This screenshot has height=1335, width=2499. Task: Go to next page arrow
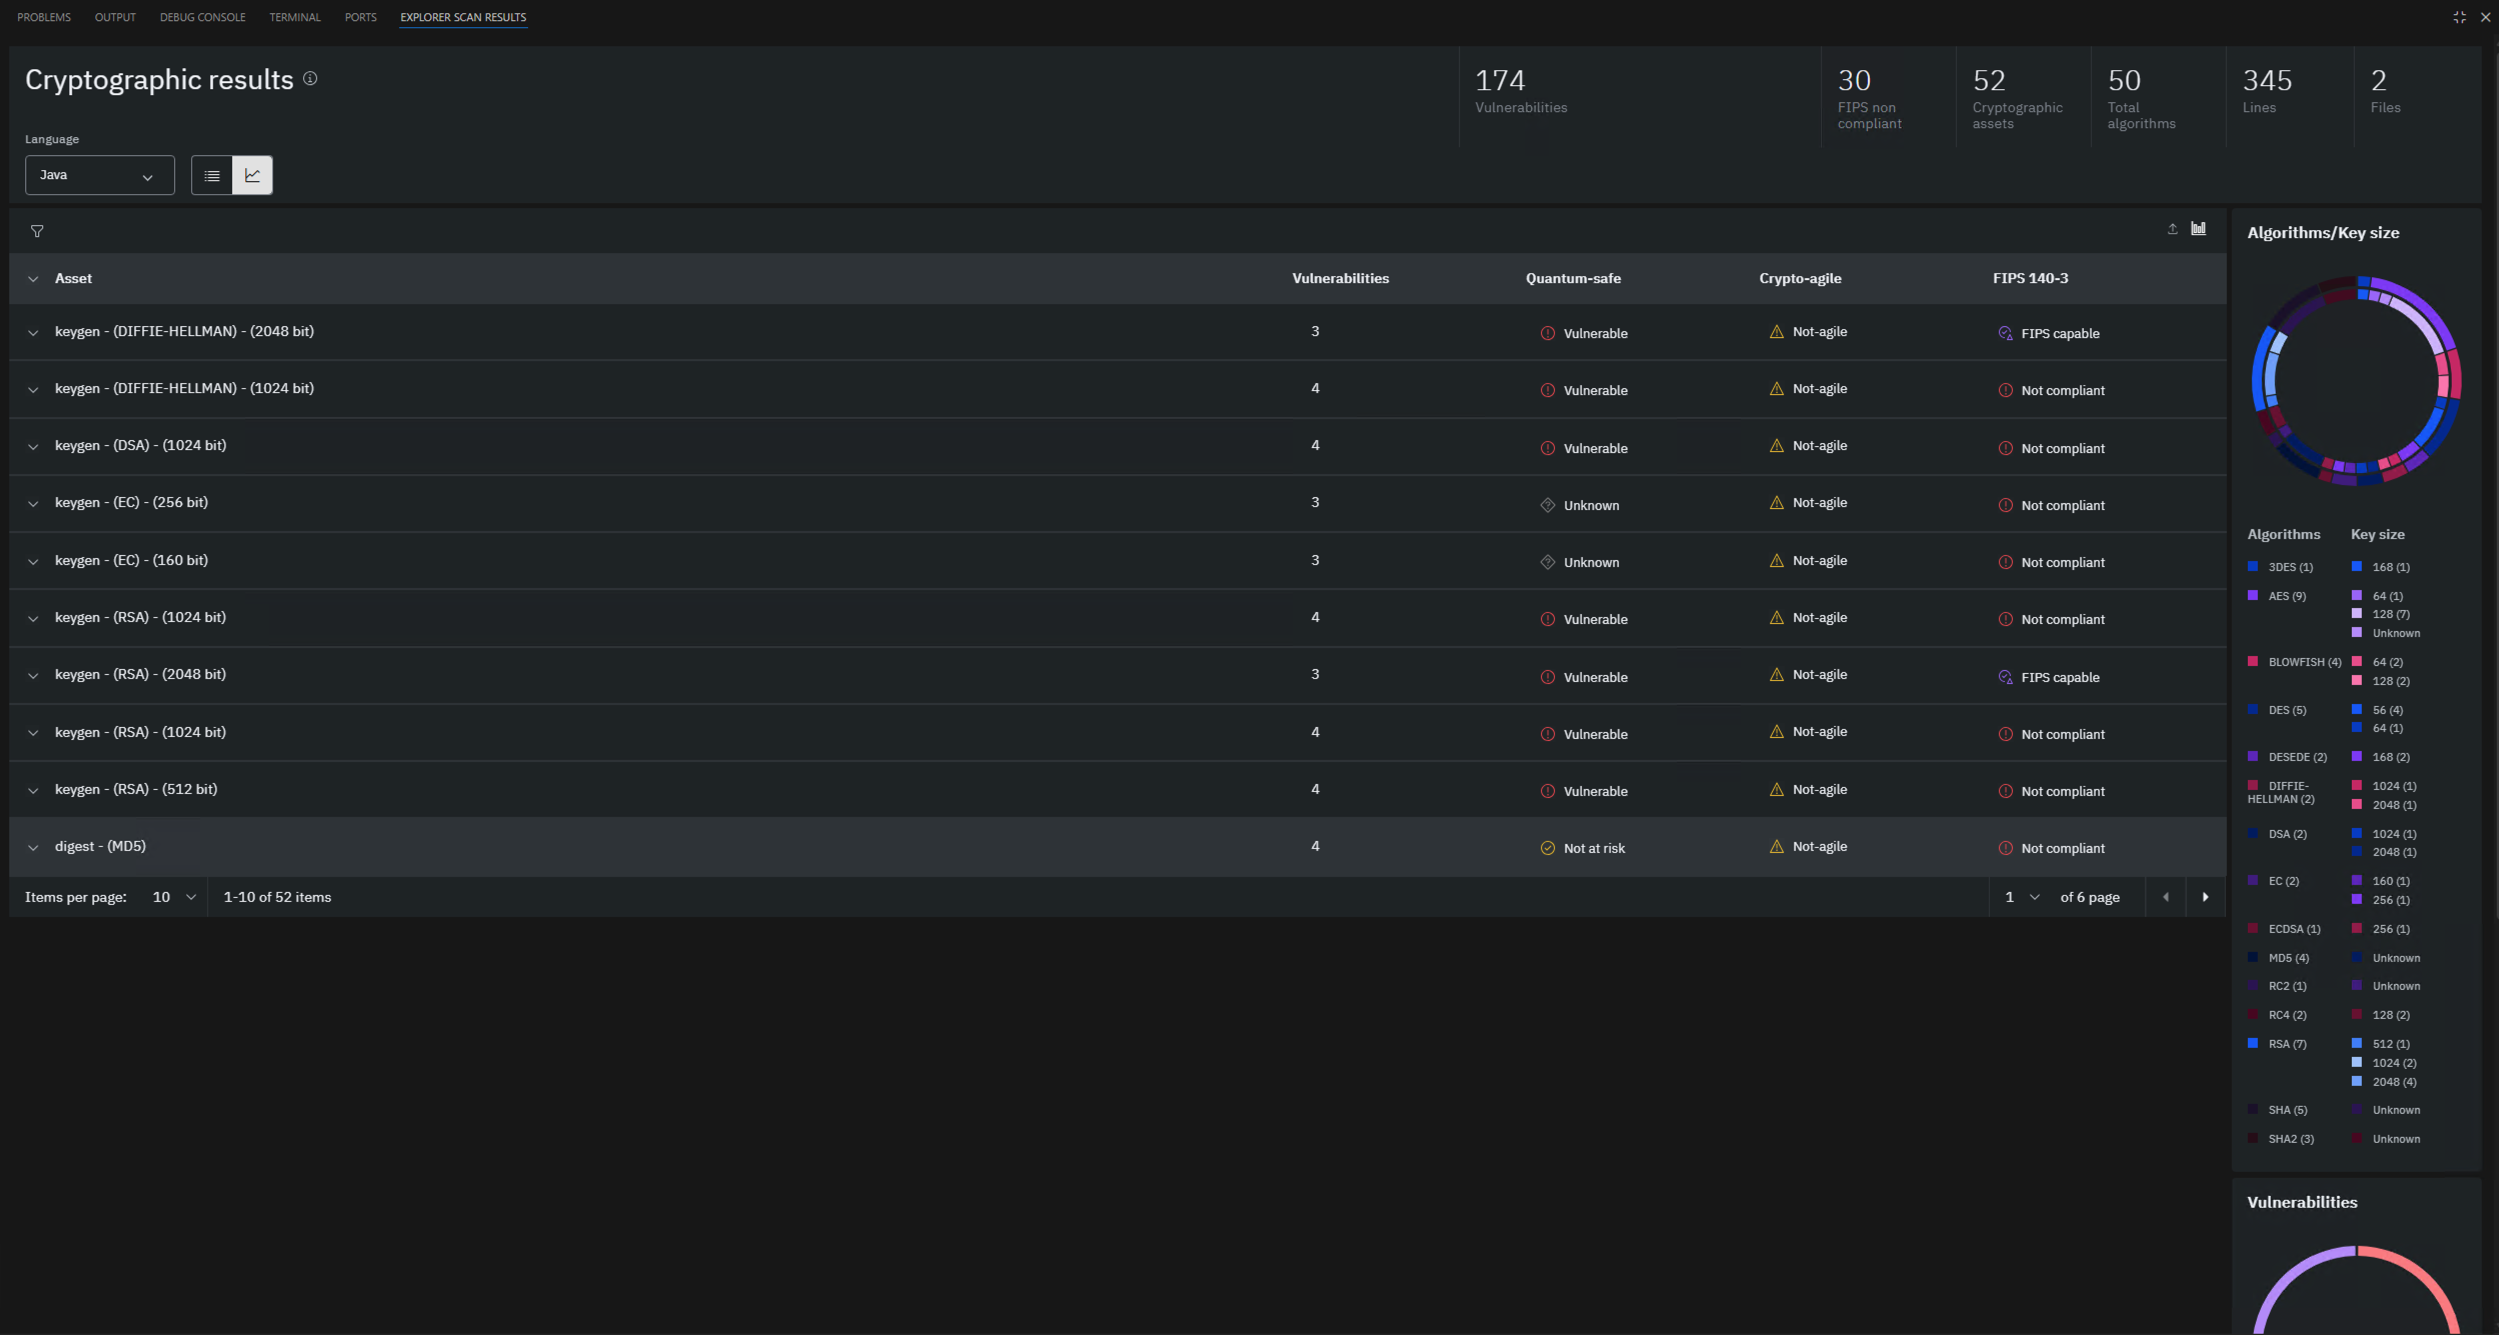(x=2205, y=897)
